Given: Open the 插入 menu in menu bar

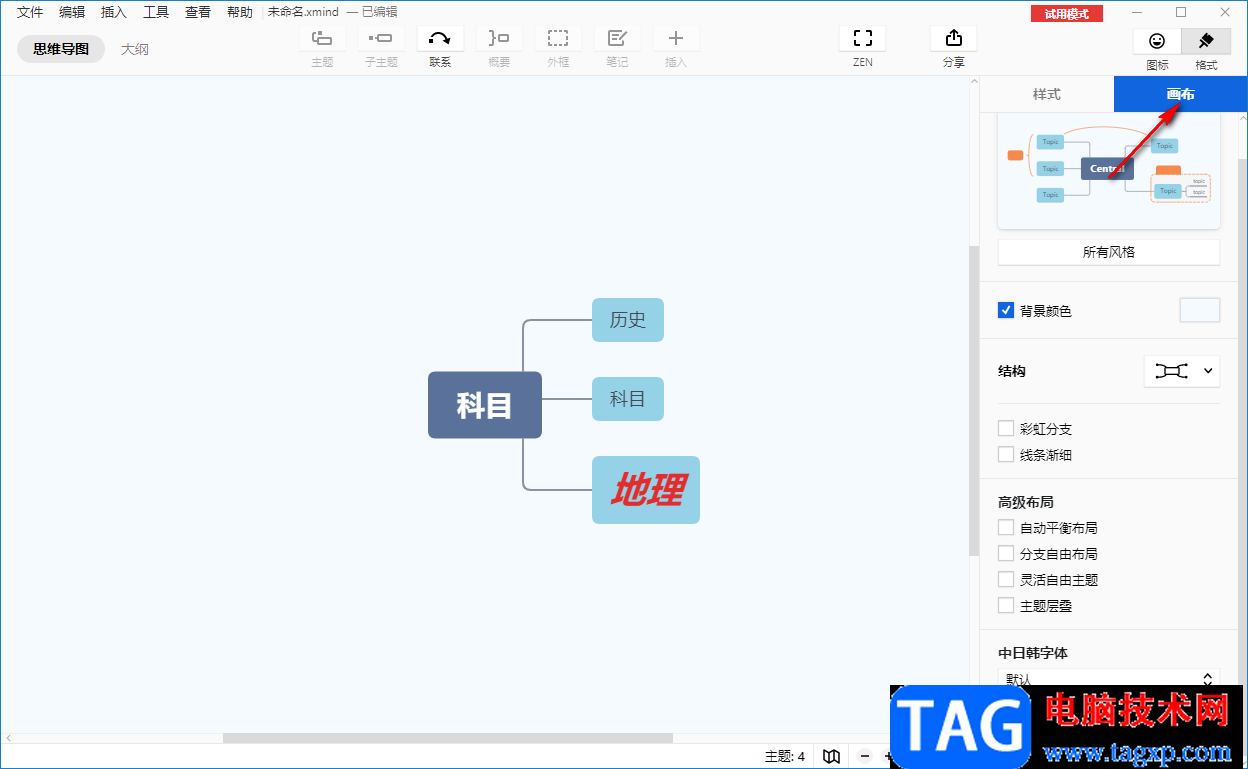Looking at the screenshot, I should pyautogui.click(x=114, y=12).
